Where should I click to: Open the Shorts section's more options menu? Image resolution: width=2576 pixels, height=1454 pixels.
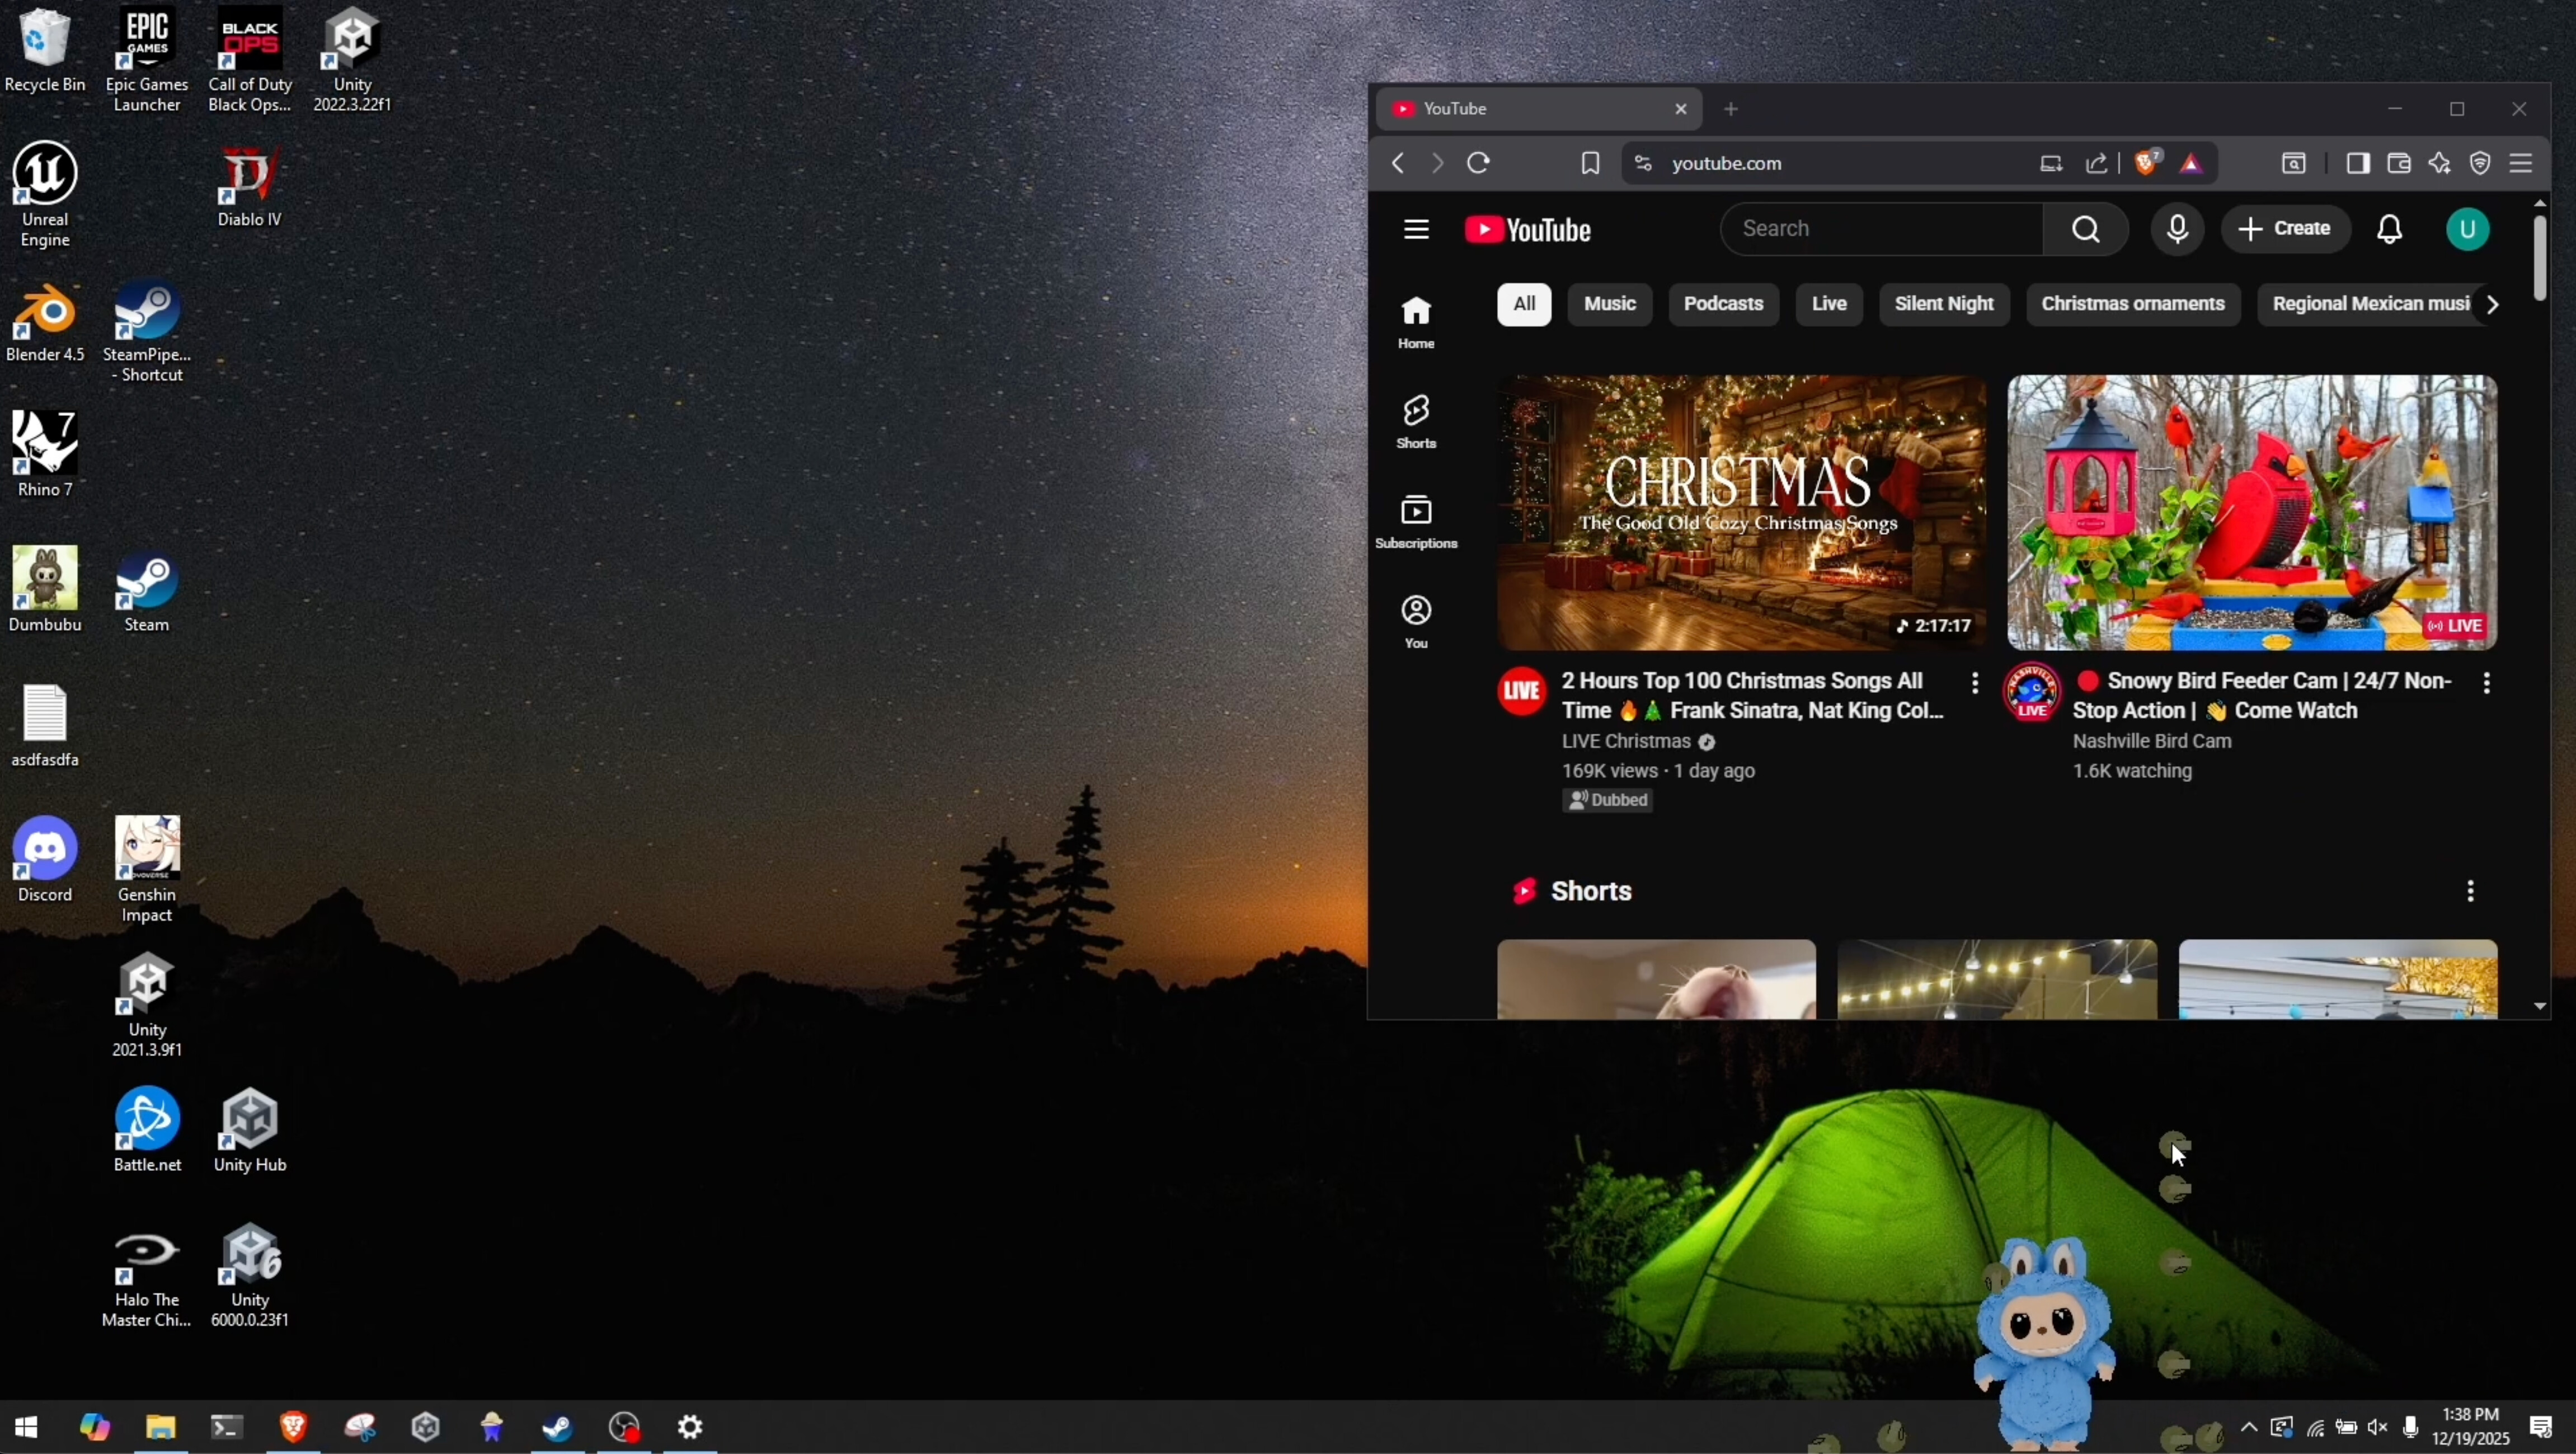(x=2469, y=891)
